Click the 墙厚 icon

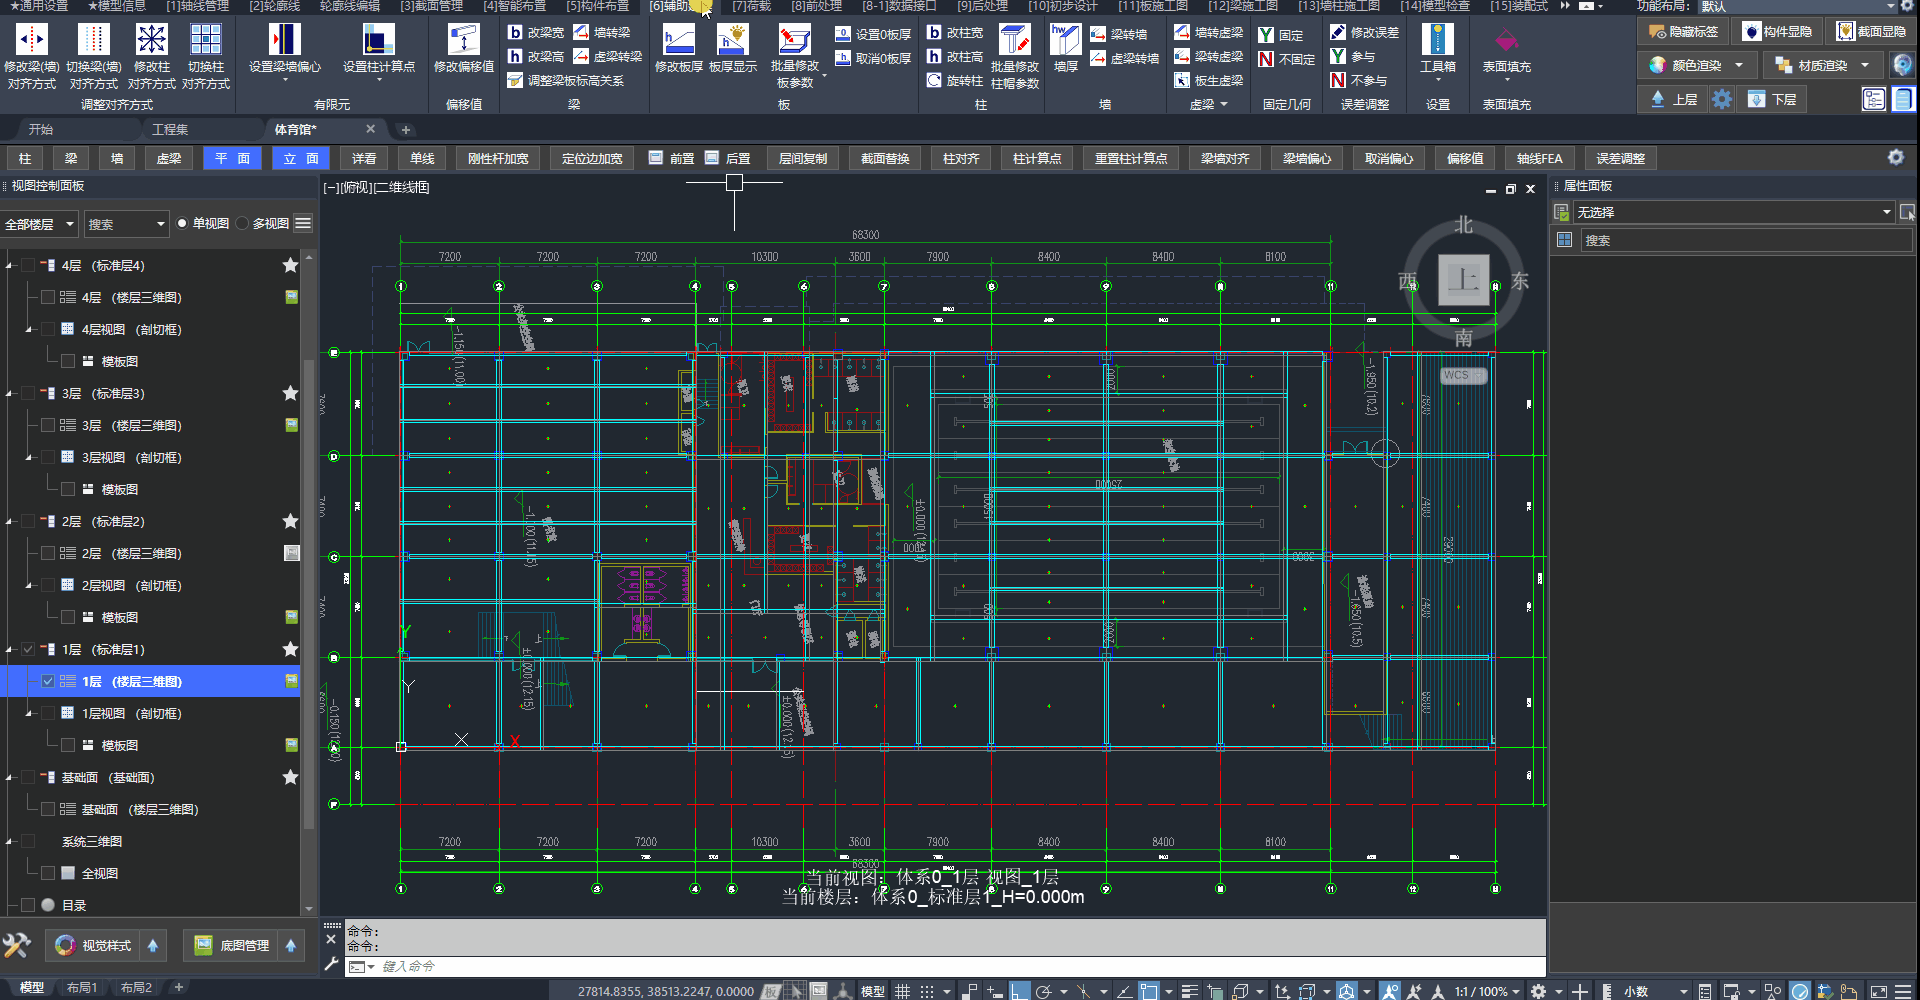1065,41
